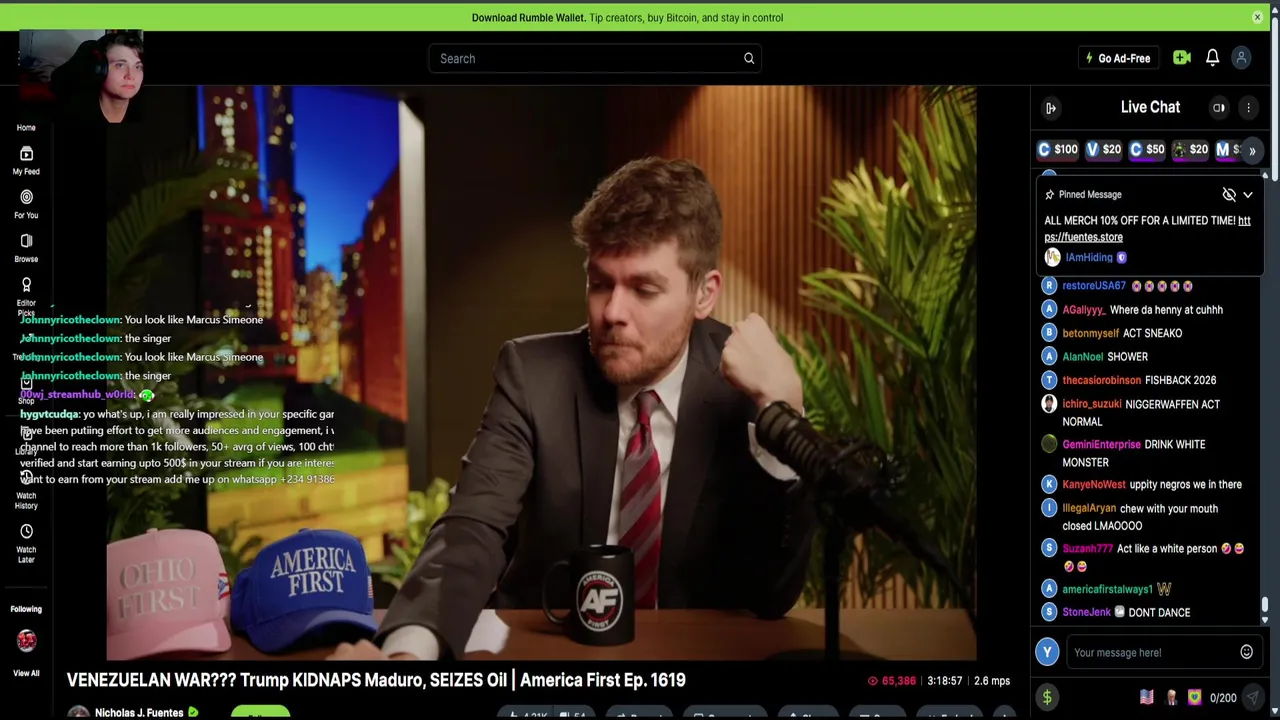Screen dimensions: 1280x720
Task: Click the video player area
Action: pos(541,373)
